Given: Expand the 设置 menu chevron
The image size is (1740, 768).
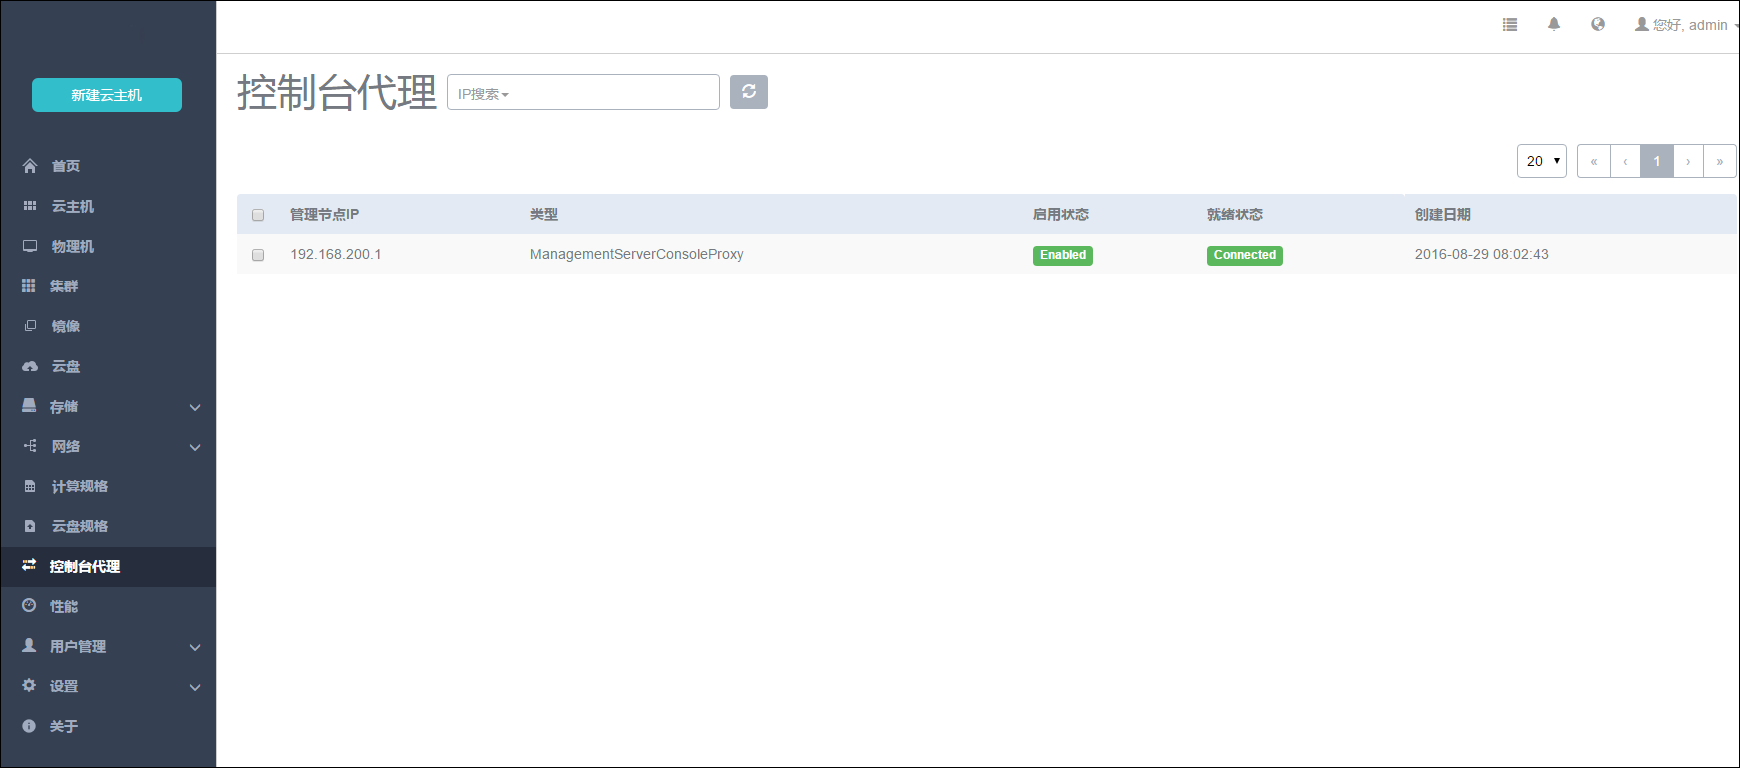Looking at the screenshot, I should click(x=195, y=687).
